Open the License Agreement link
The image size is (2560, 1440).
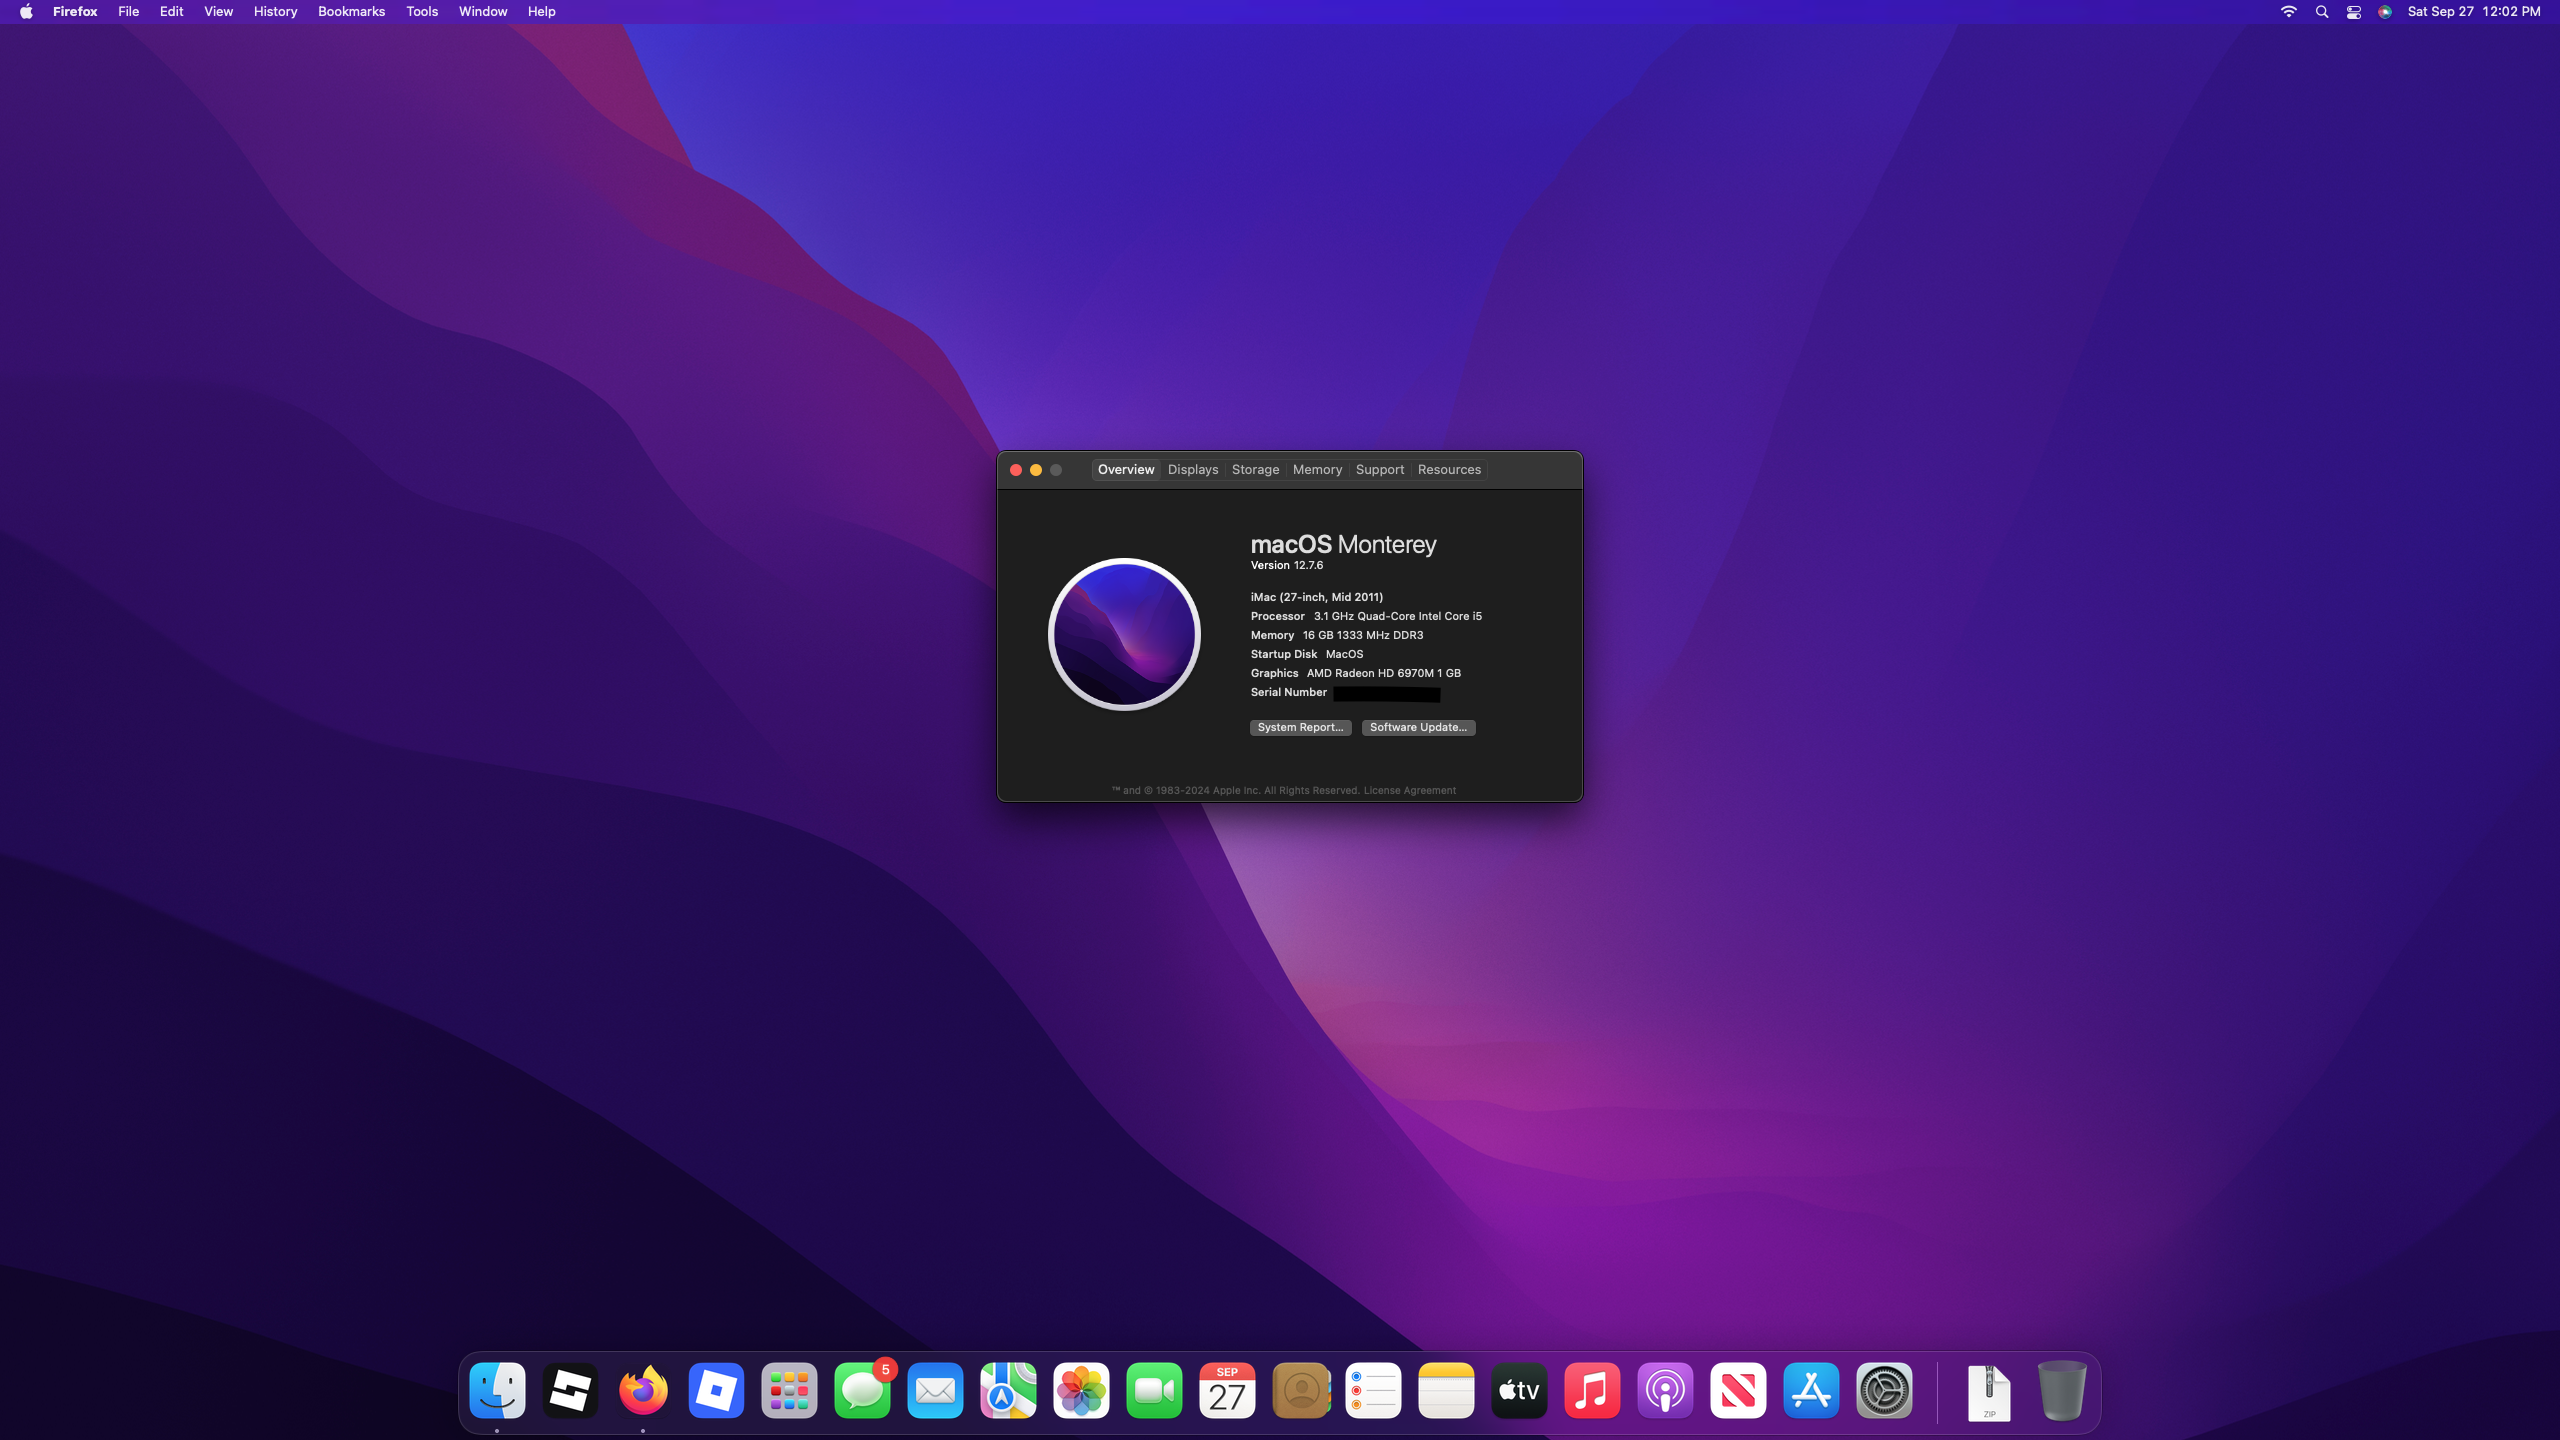(1409, 791)
